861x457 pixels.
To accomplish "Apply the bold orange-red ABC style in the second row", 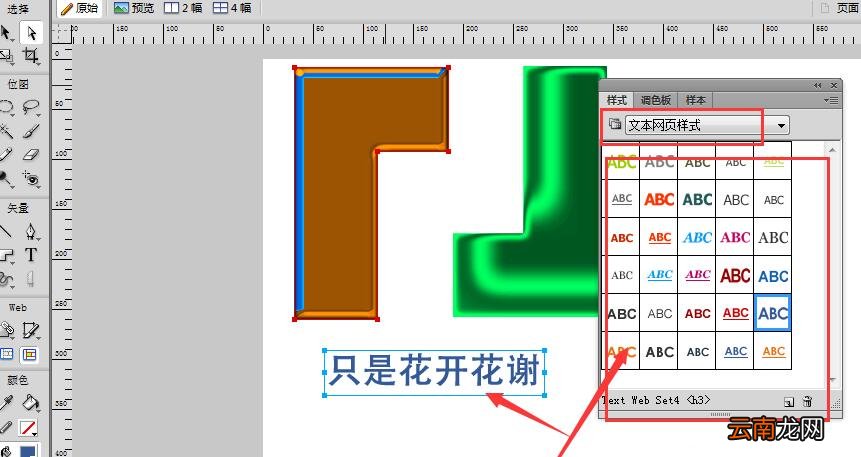I will point(659,199).
